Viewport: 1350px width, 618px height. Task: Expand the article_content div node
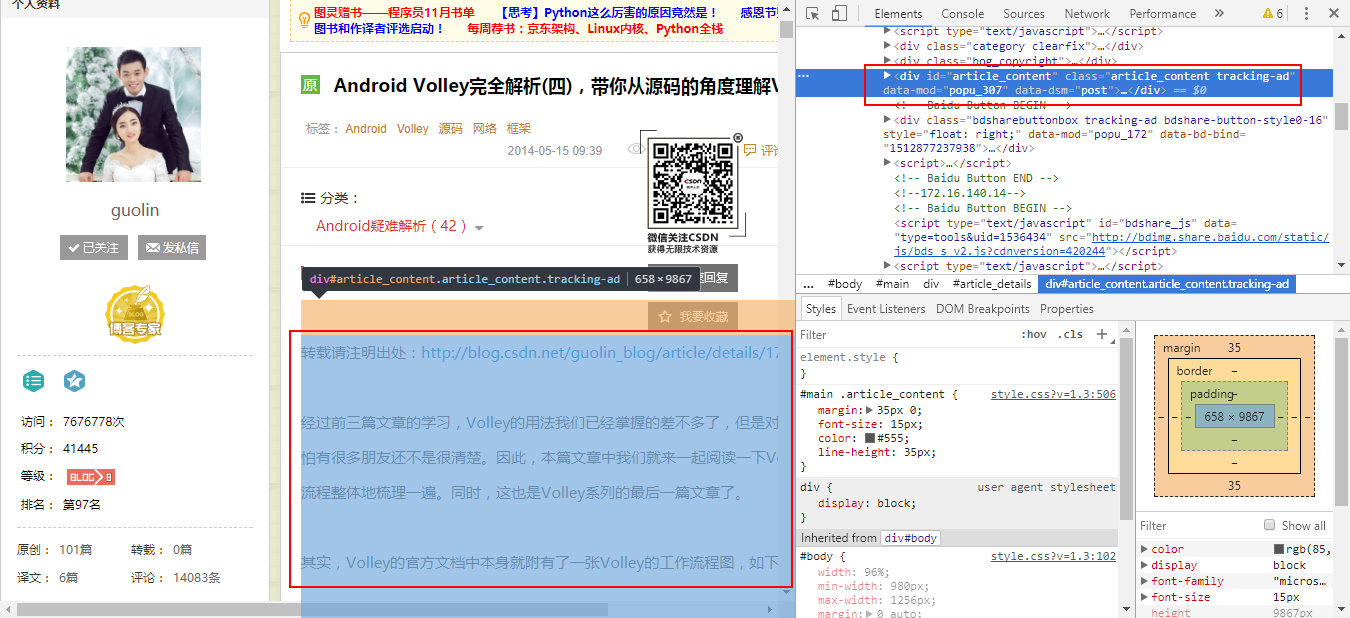[887, 75]
